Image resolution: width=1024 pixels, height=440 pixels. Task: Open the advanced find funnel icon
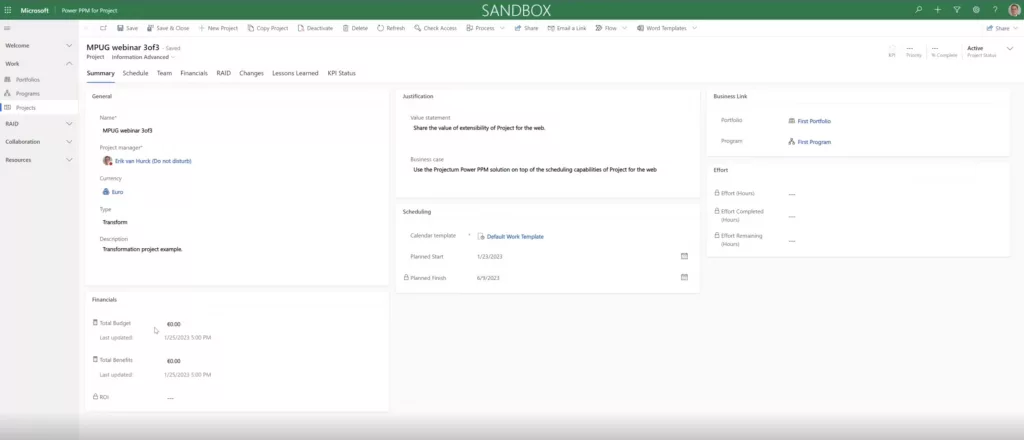pos(957,10)
